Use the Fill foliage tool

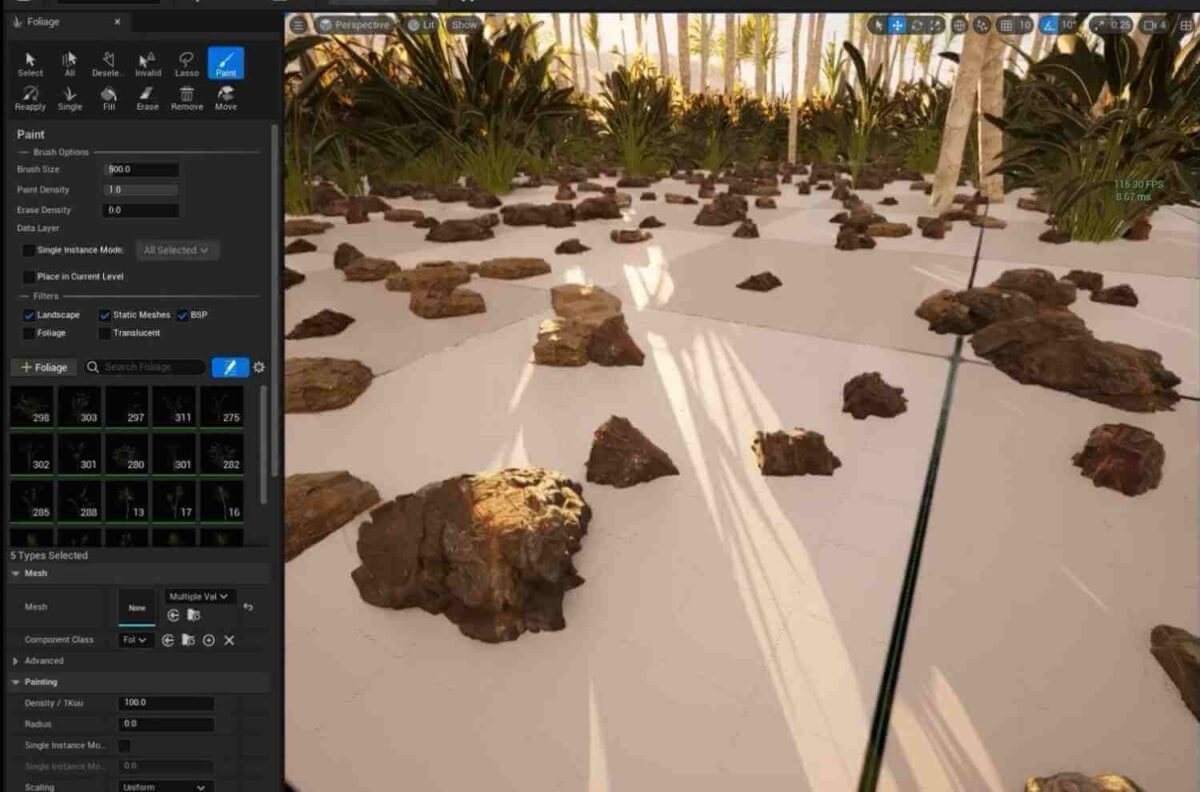109,99
